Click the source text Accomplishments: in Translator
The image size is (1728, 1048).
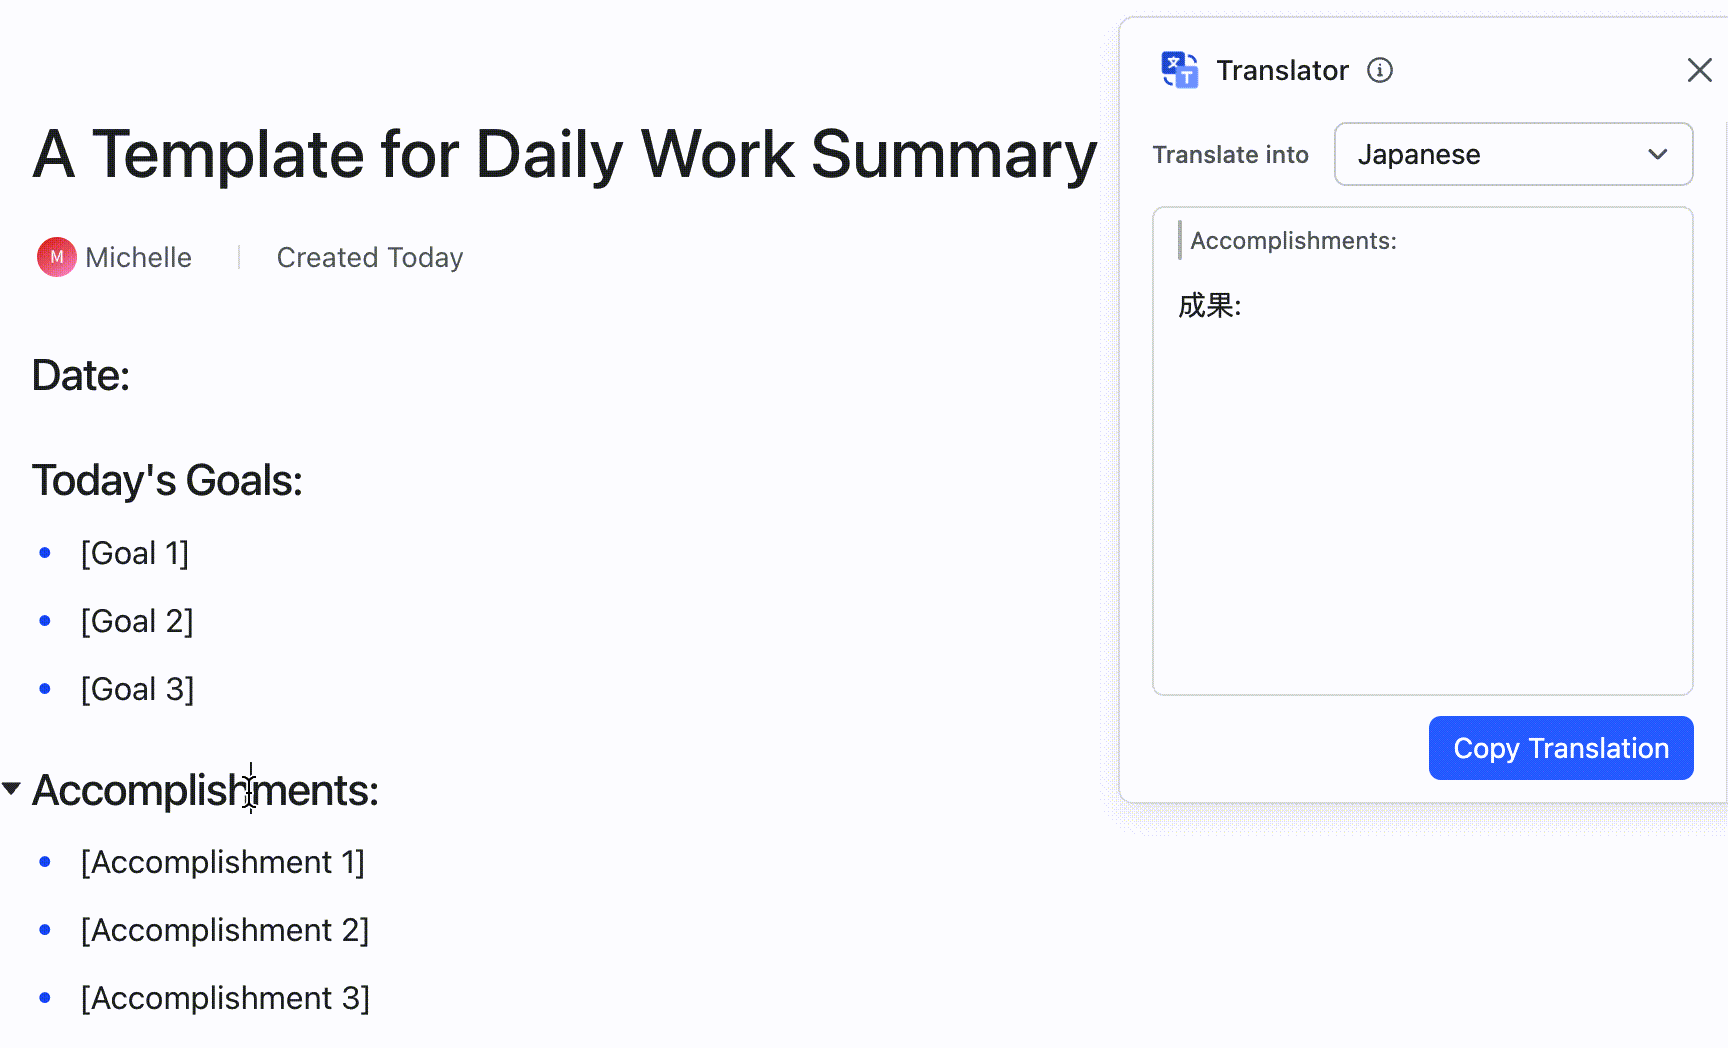click(1293, 241)
